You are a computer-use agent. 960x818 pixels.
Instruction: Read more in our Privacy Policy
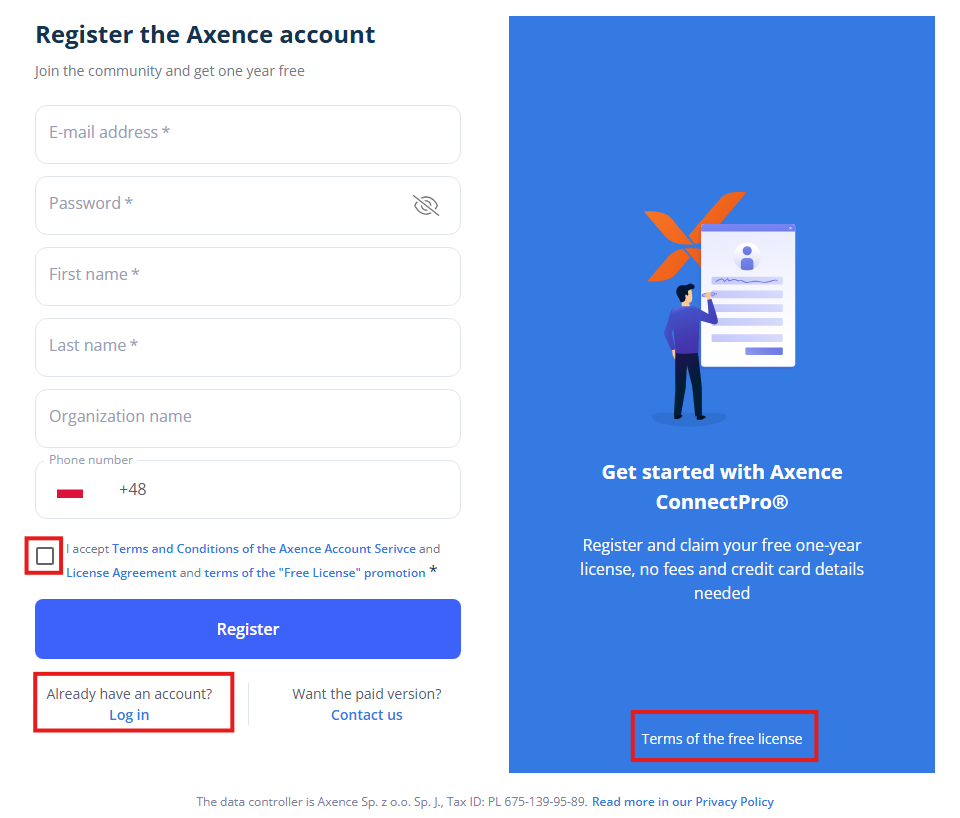[x=683, y=802]
